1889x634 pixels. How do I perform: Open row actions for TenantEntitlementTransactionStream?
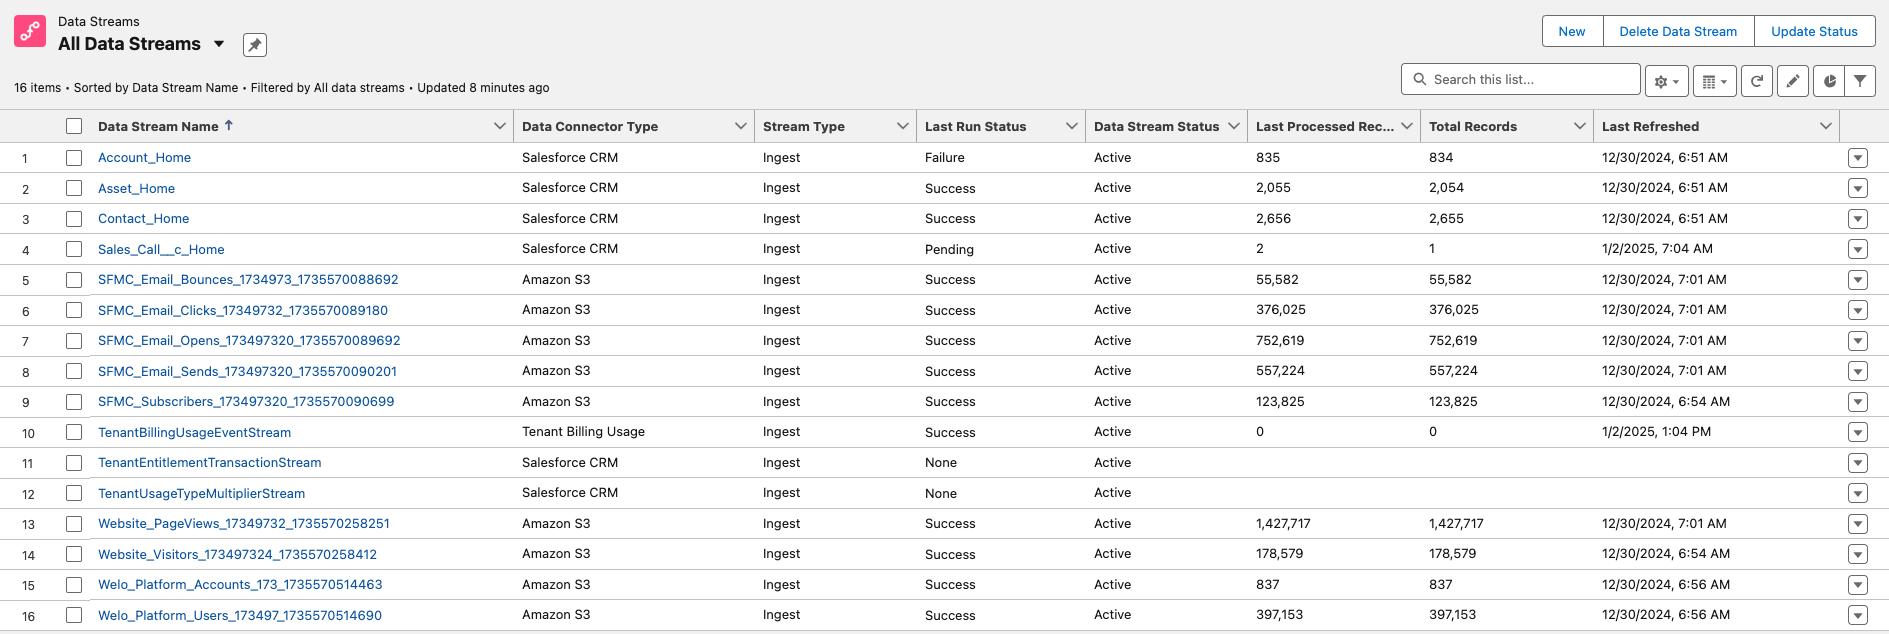[x=1858, y=463]
